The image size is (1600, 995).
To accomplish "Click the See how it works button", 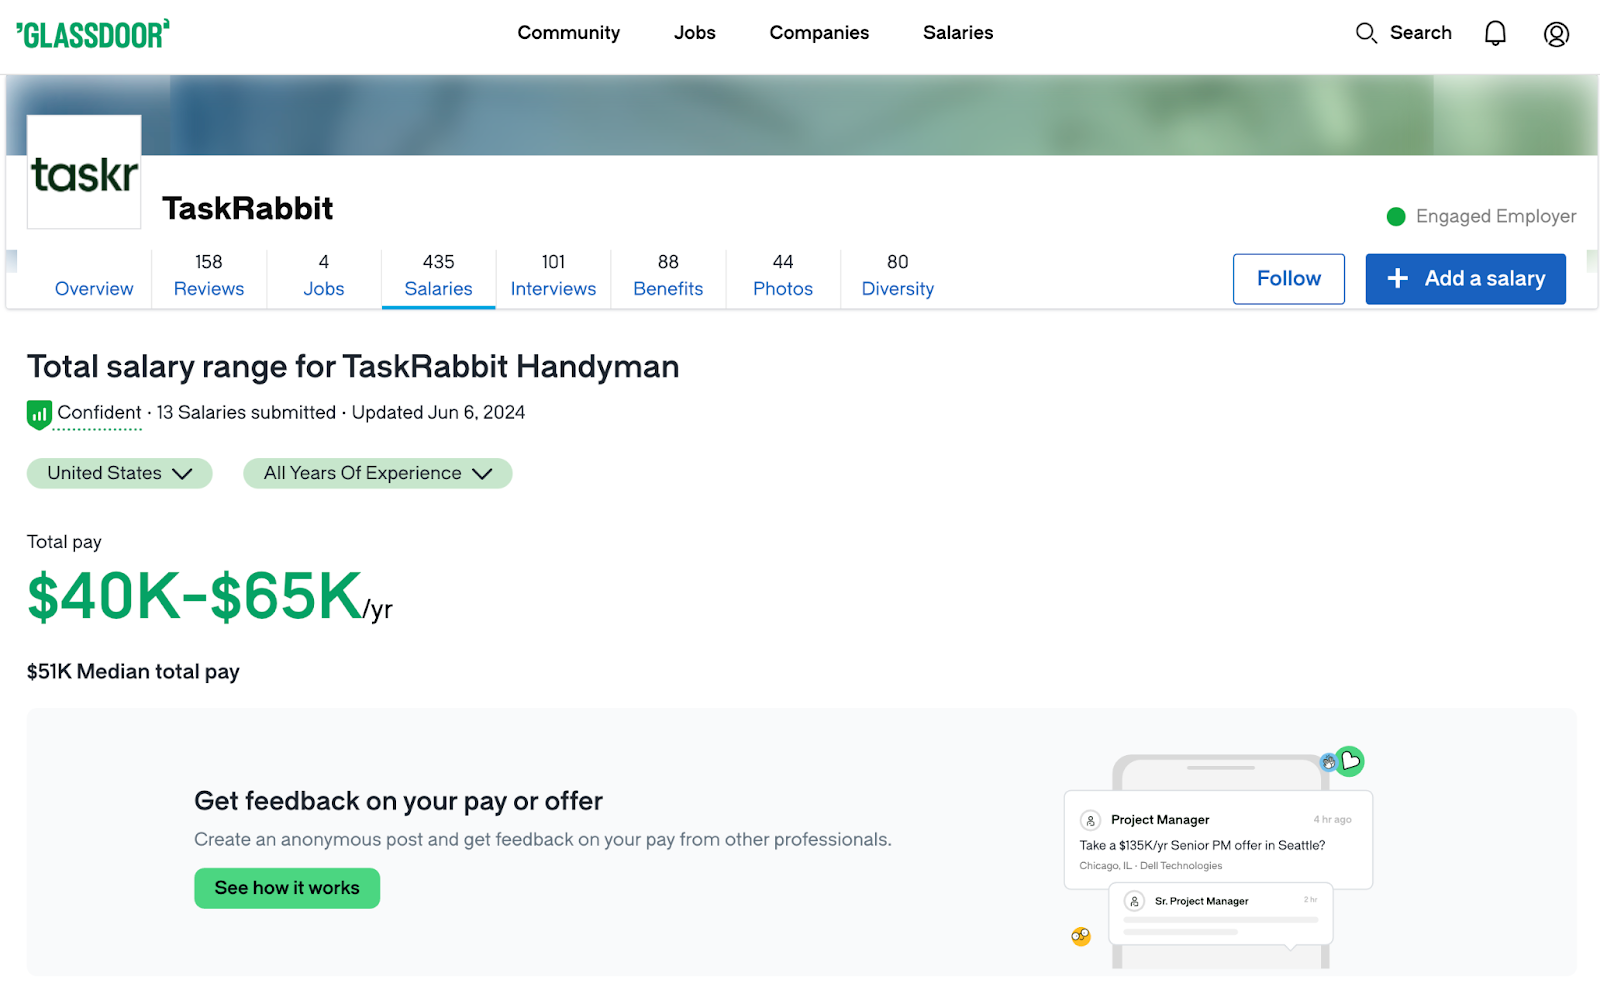I will 287,888.
